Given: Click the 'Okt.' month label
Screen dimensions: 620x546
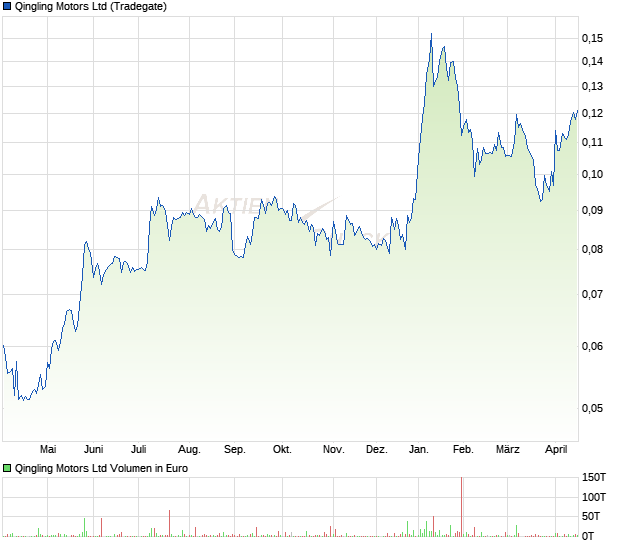Looking at the screenshot, I should [282, 450].
